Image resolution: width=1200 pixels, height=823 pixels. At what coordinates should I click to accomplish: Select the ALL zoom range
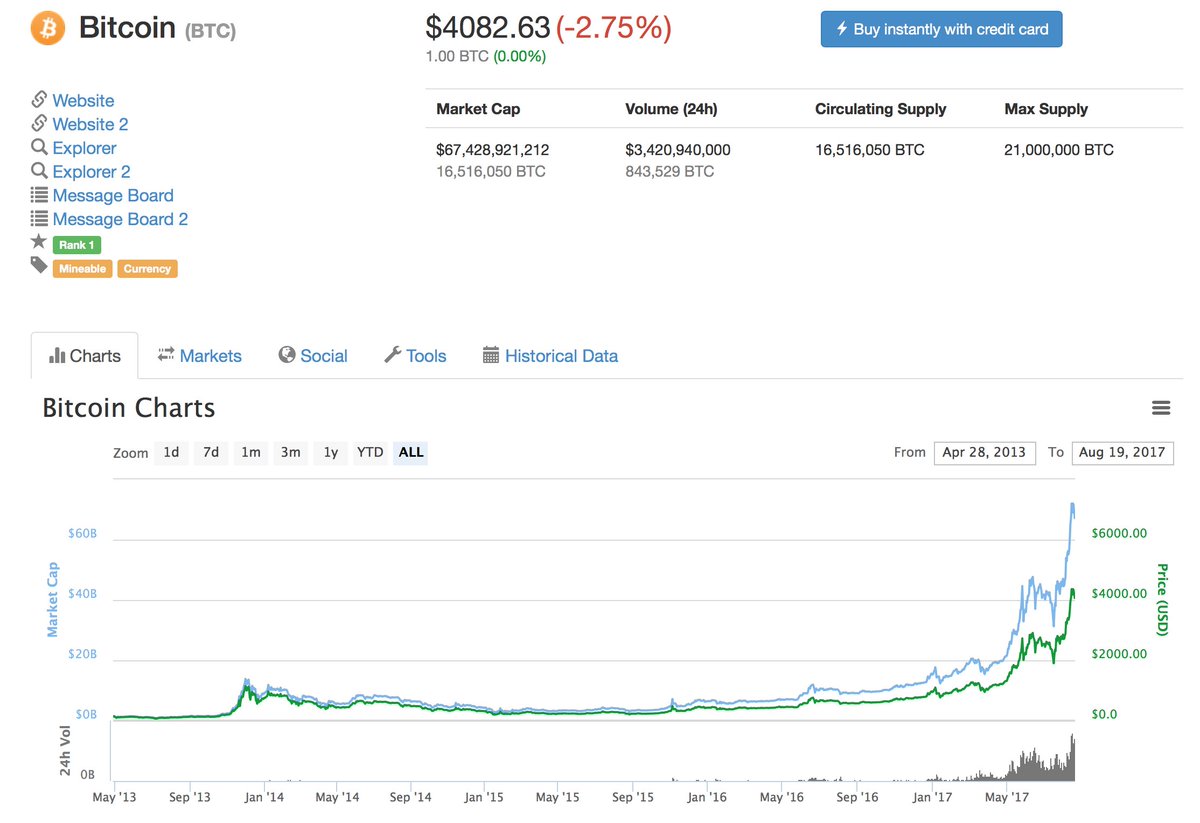coord(411,452)
